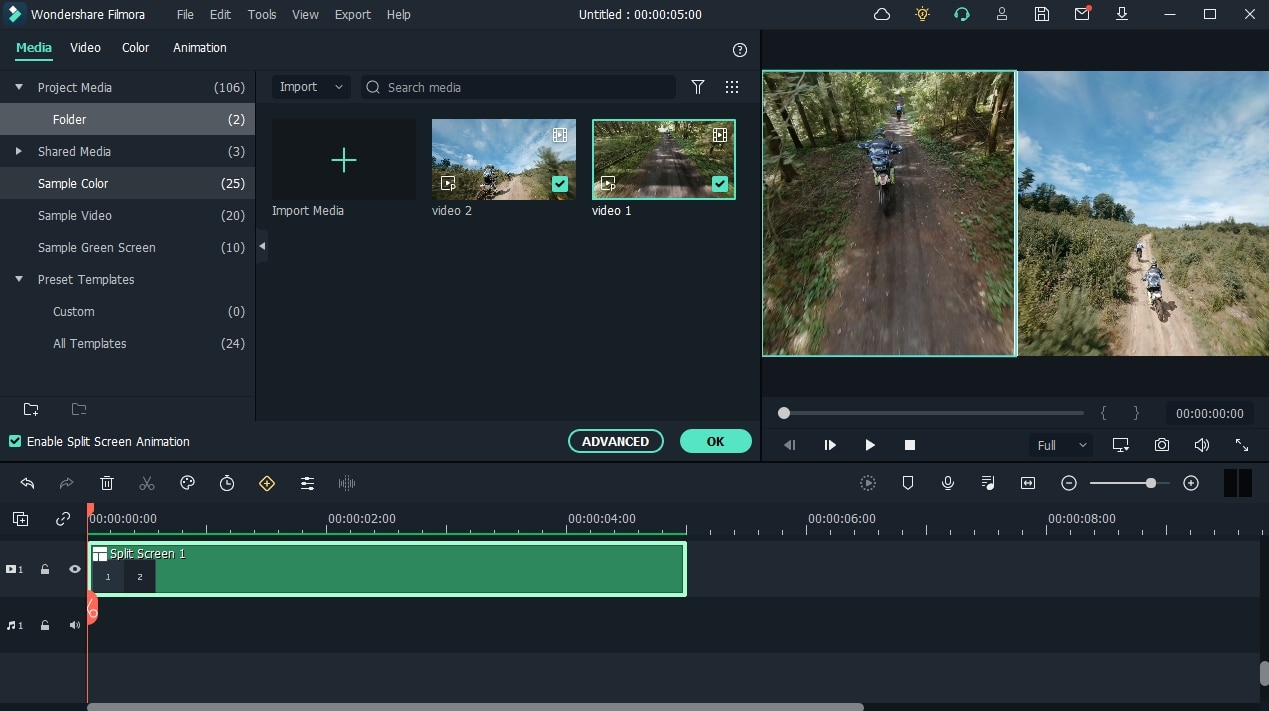Click the Undo arrow in timeline toolbar
Image resolution: width=1269 pixels, height=711 pixels.
pyautogui.click(x=27, y=483)
